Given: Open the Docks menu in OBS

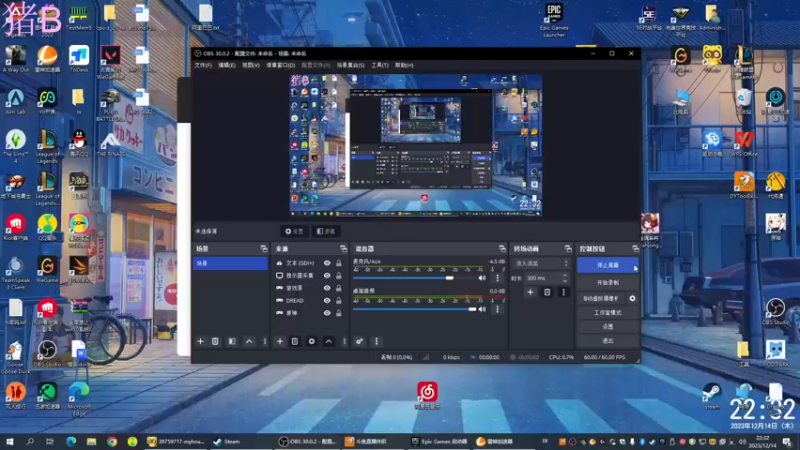Looking at the screenshot, I should [280, 65].
